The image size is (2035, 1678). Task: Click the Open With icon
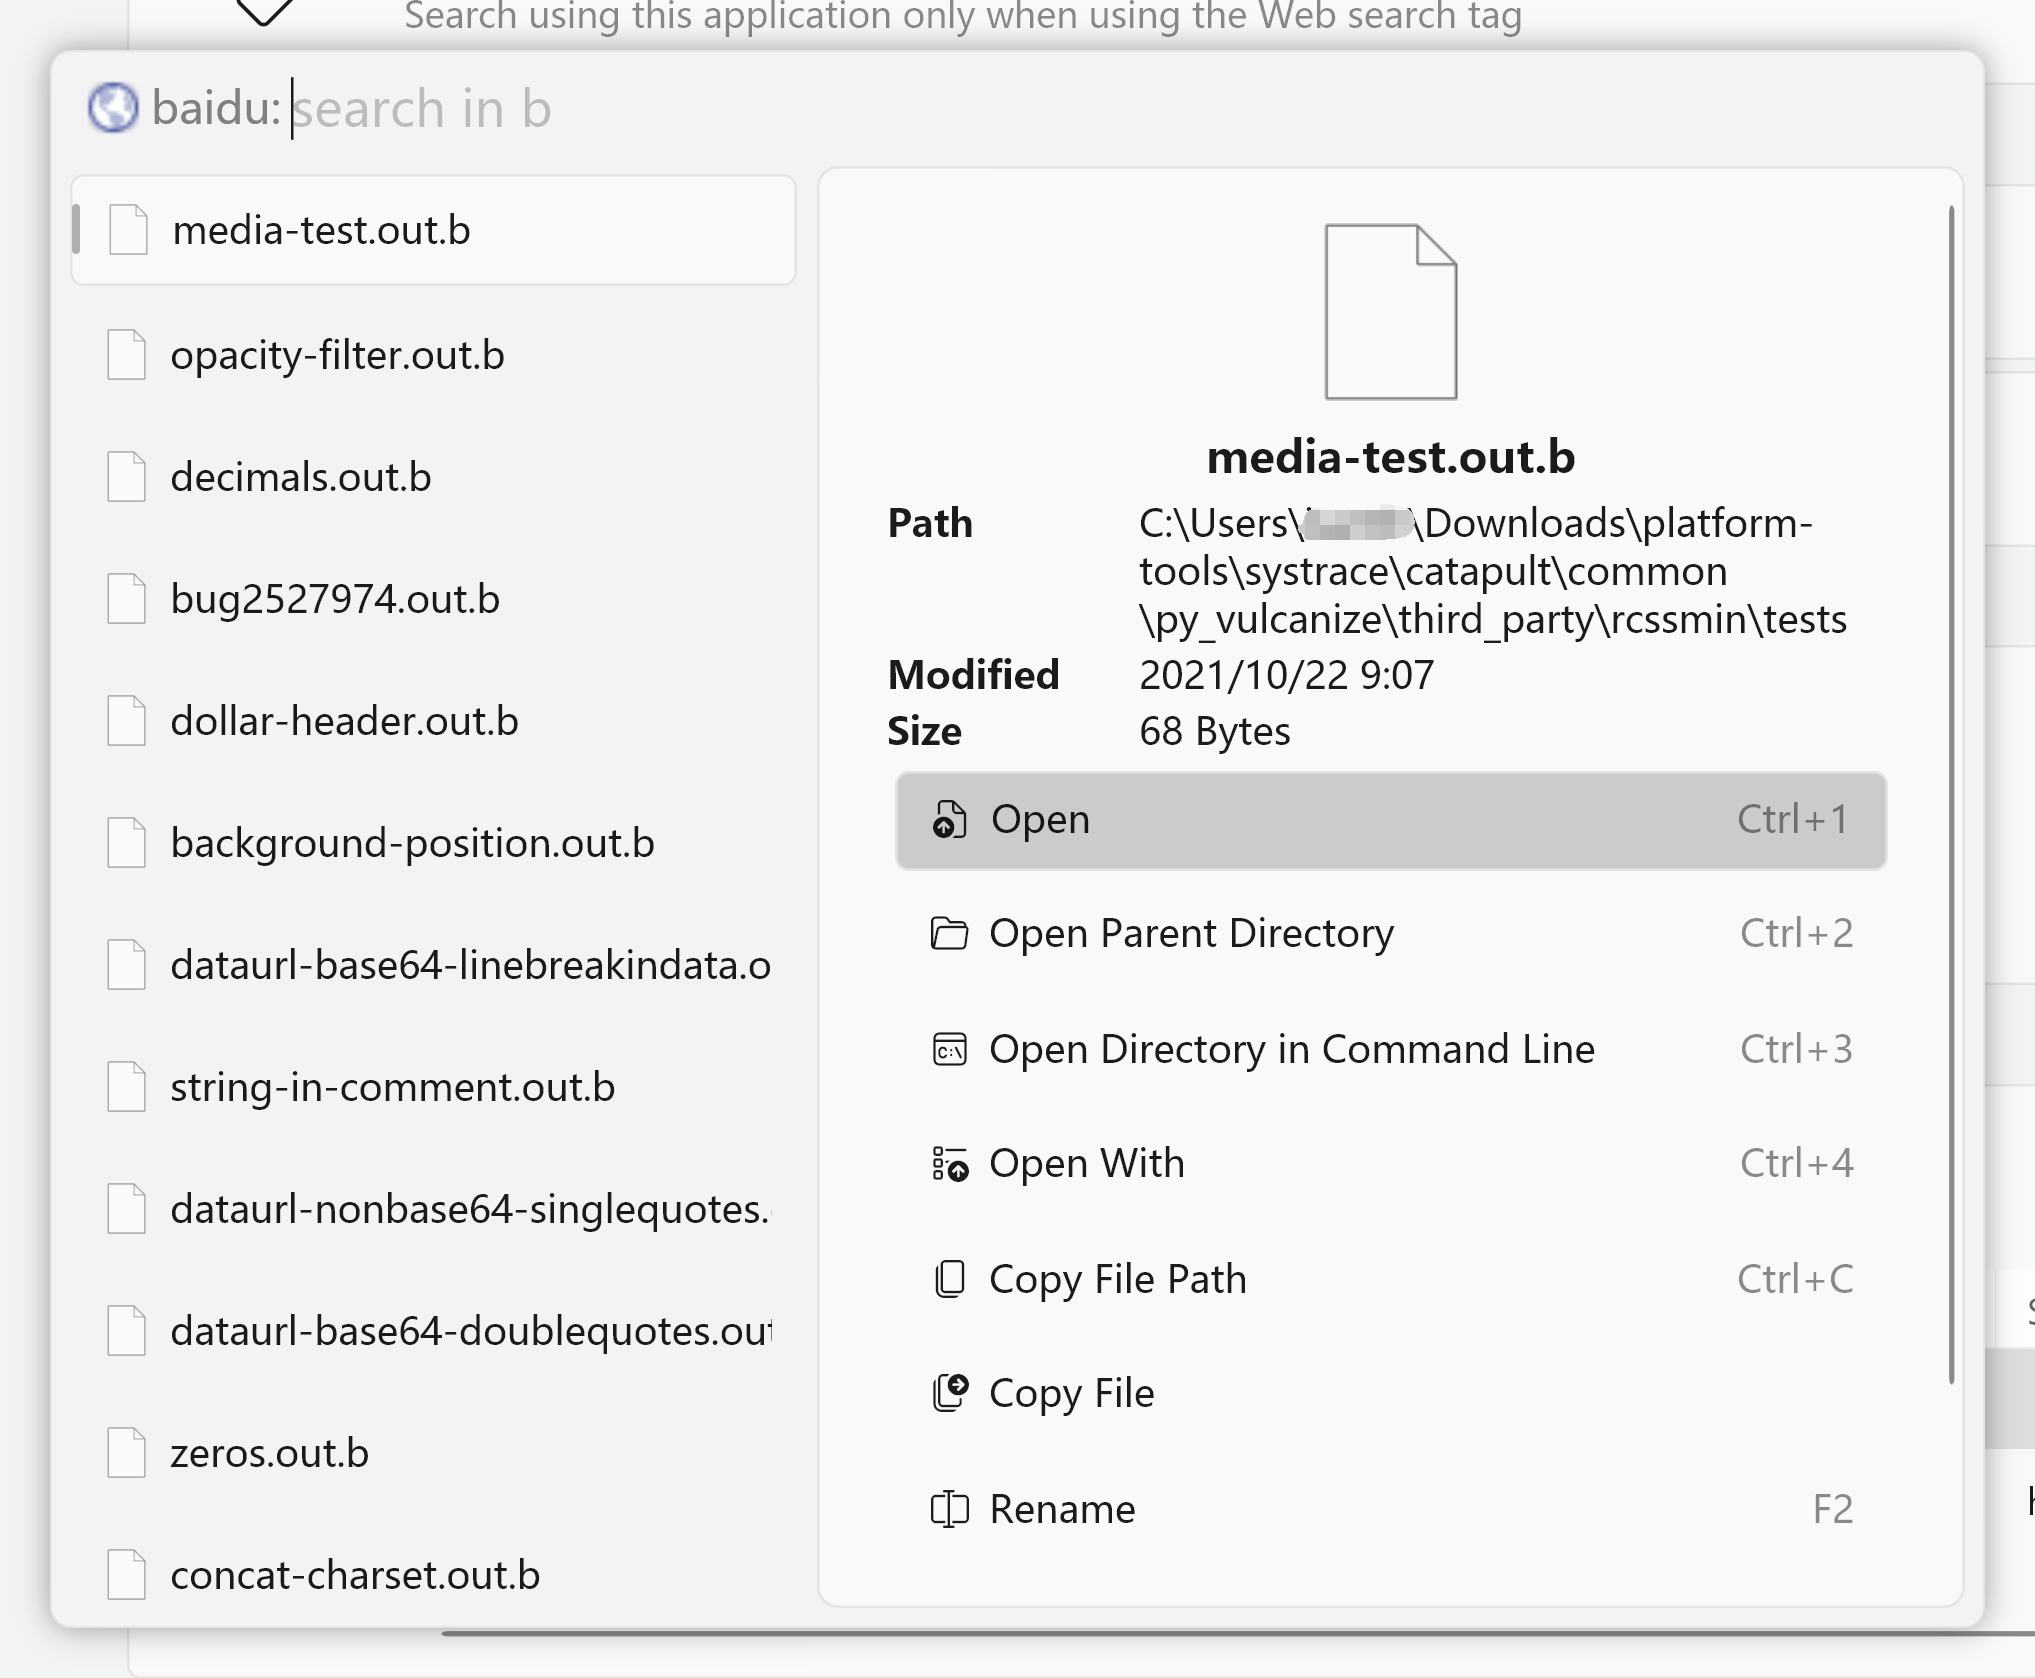tap(948, 1163)
